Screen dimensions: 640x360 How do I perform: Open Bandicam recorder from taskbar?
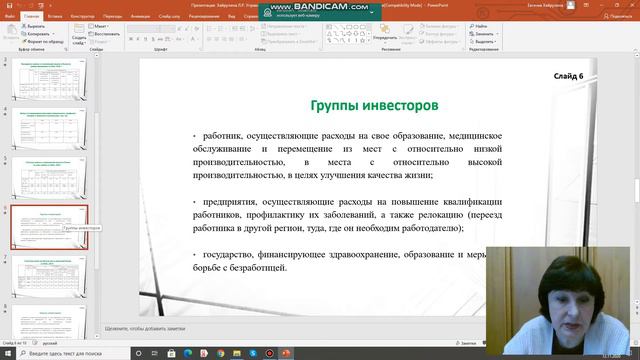[269, 353]
